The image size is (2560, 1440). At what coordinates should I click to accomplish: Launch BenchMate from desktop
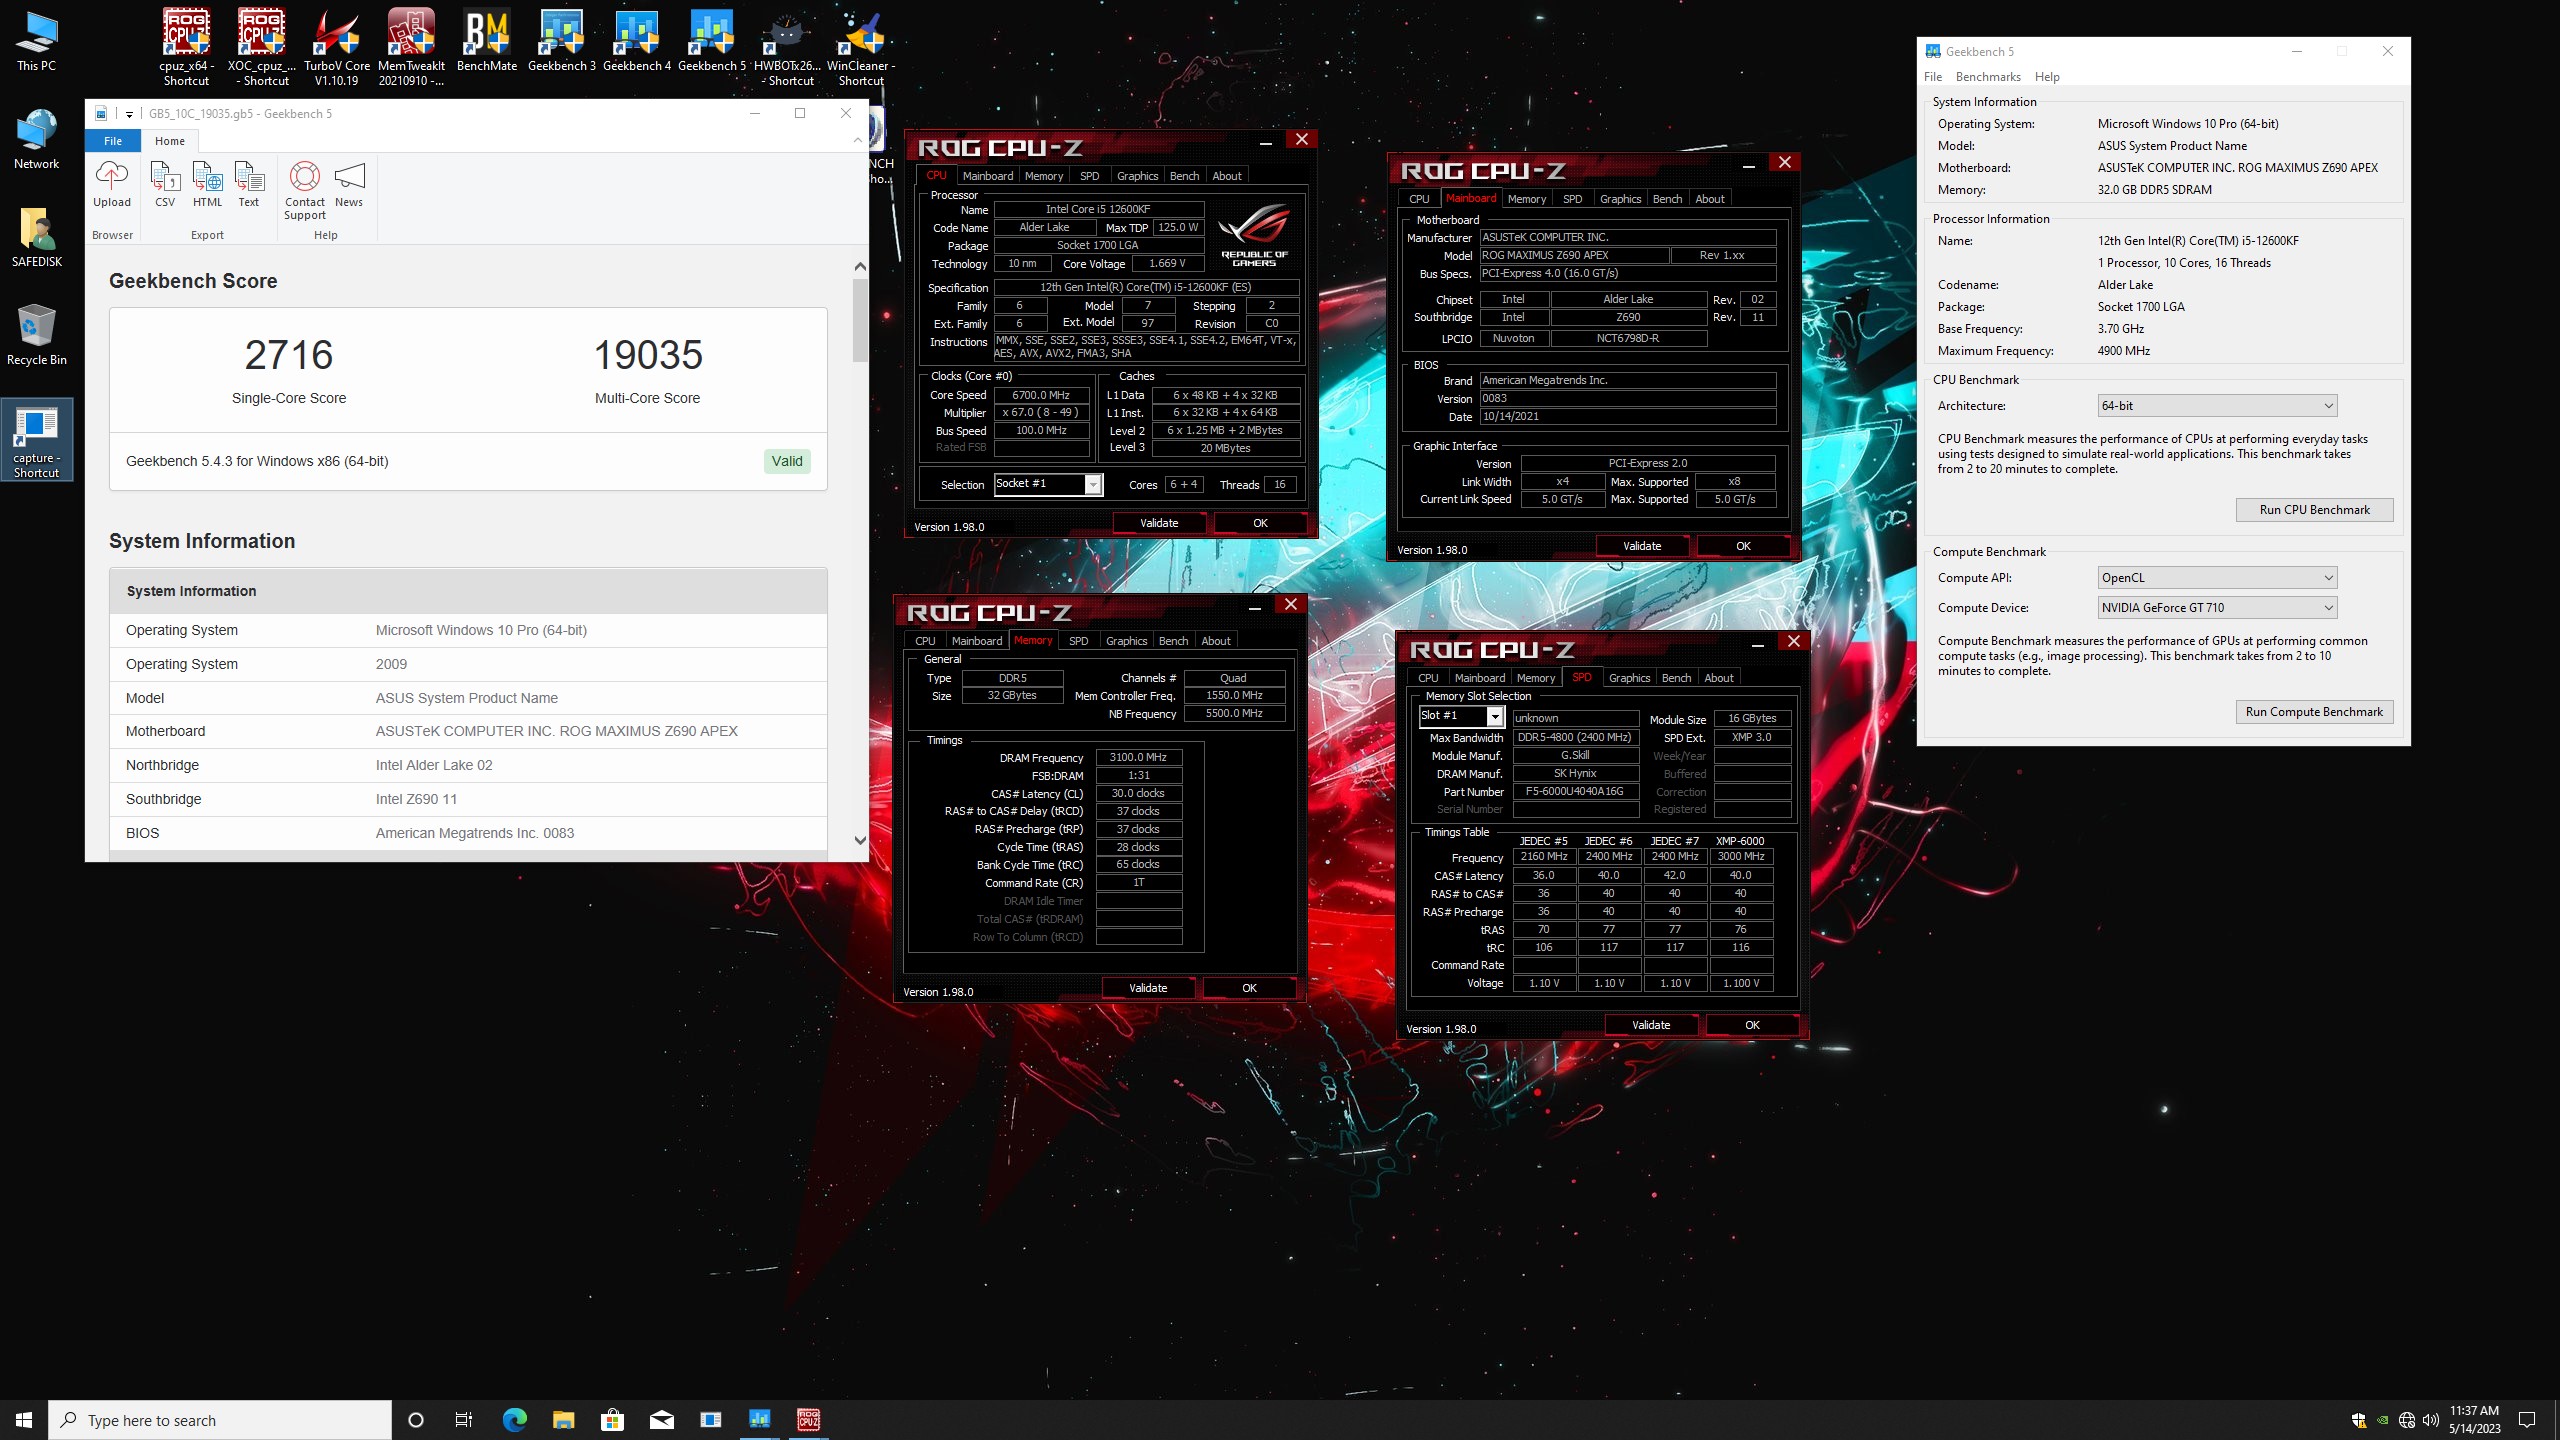click(x=487, y=40)
